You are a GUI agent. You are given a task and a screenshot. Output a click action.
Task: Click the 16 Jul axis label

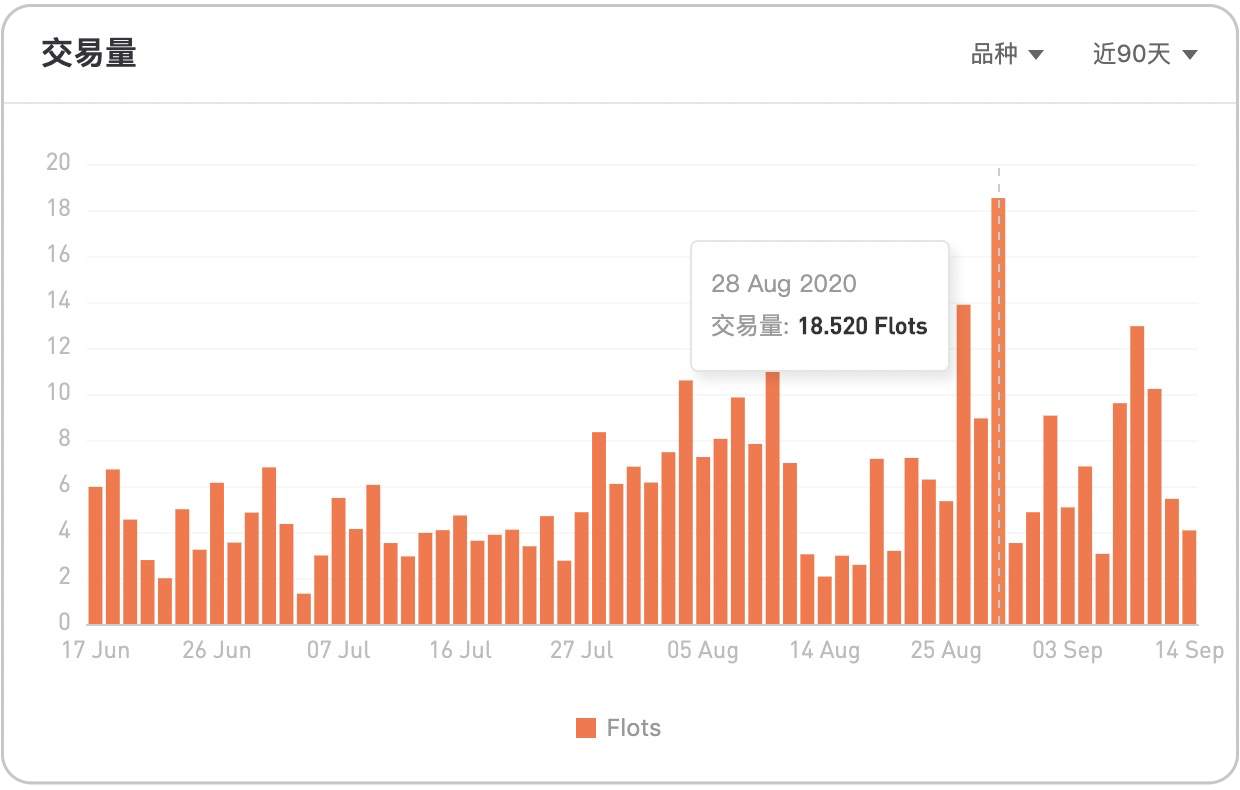click(x=461, y=651)
